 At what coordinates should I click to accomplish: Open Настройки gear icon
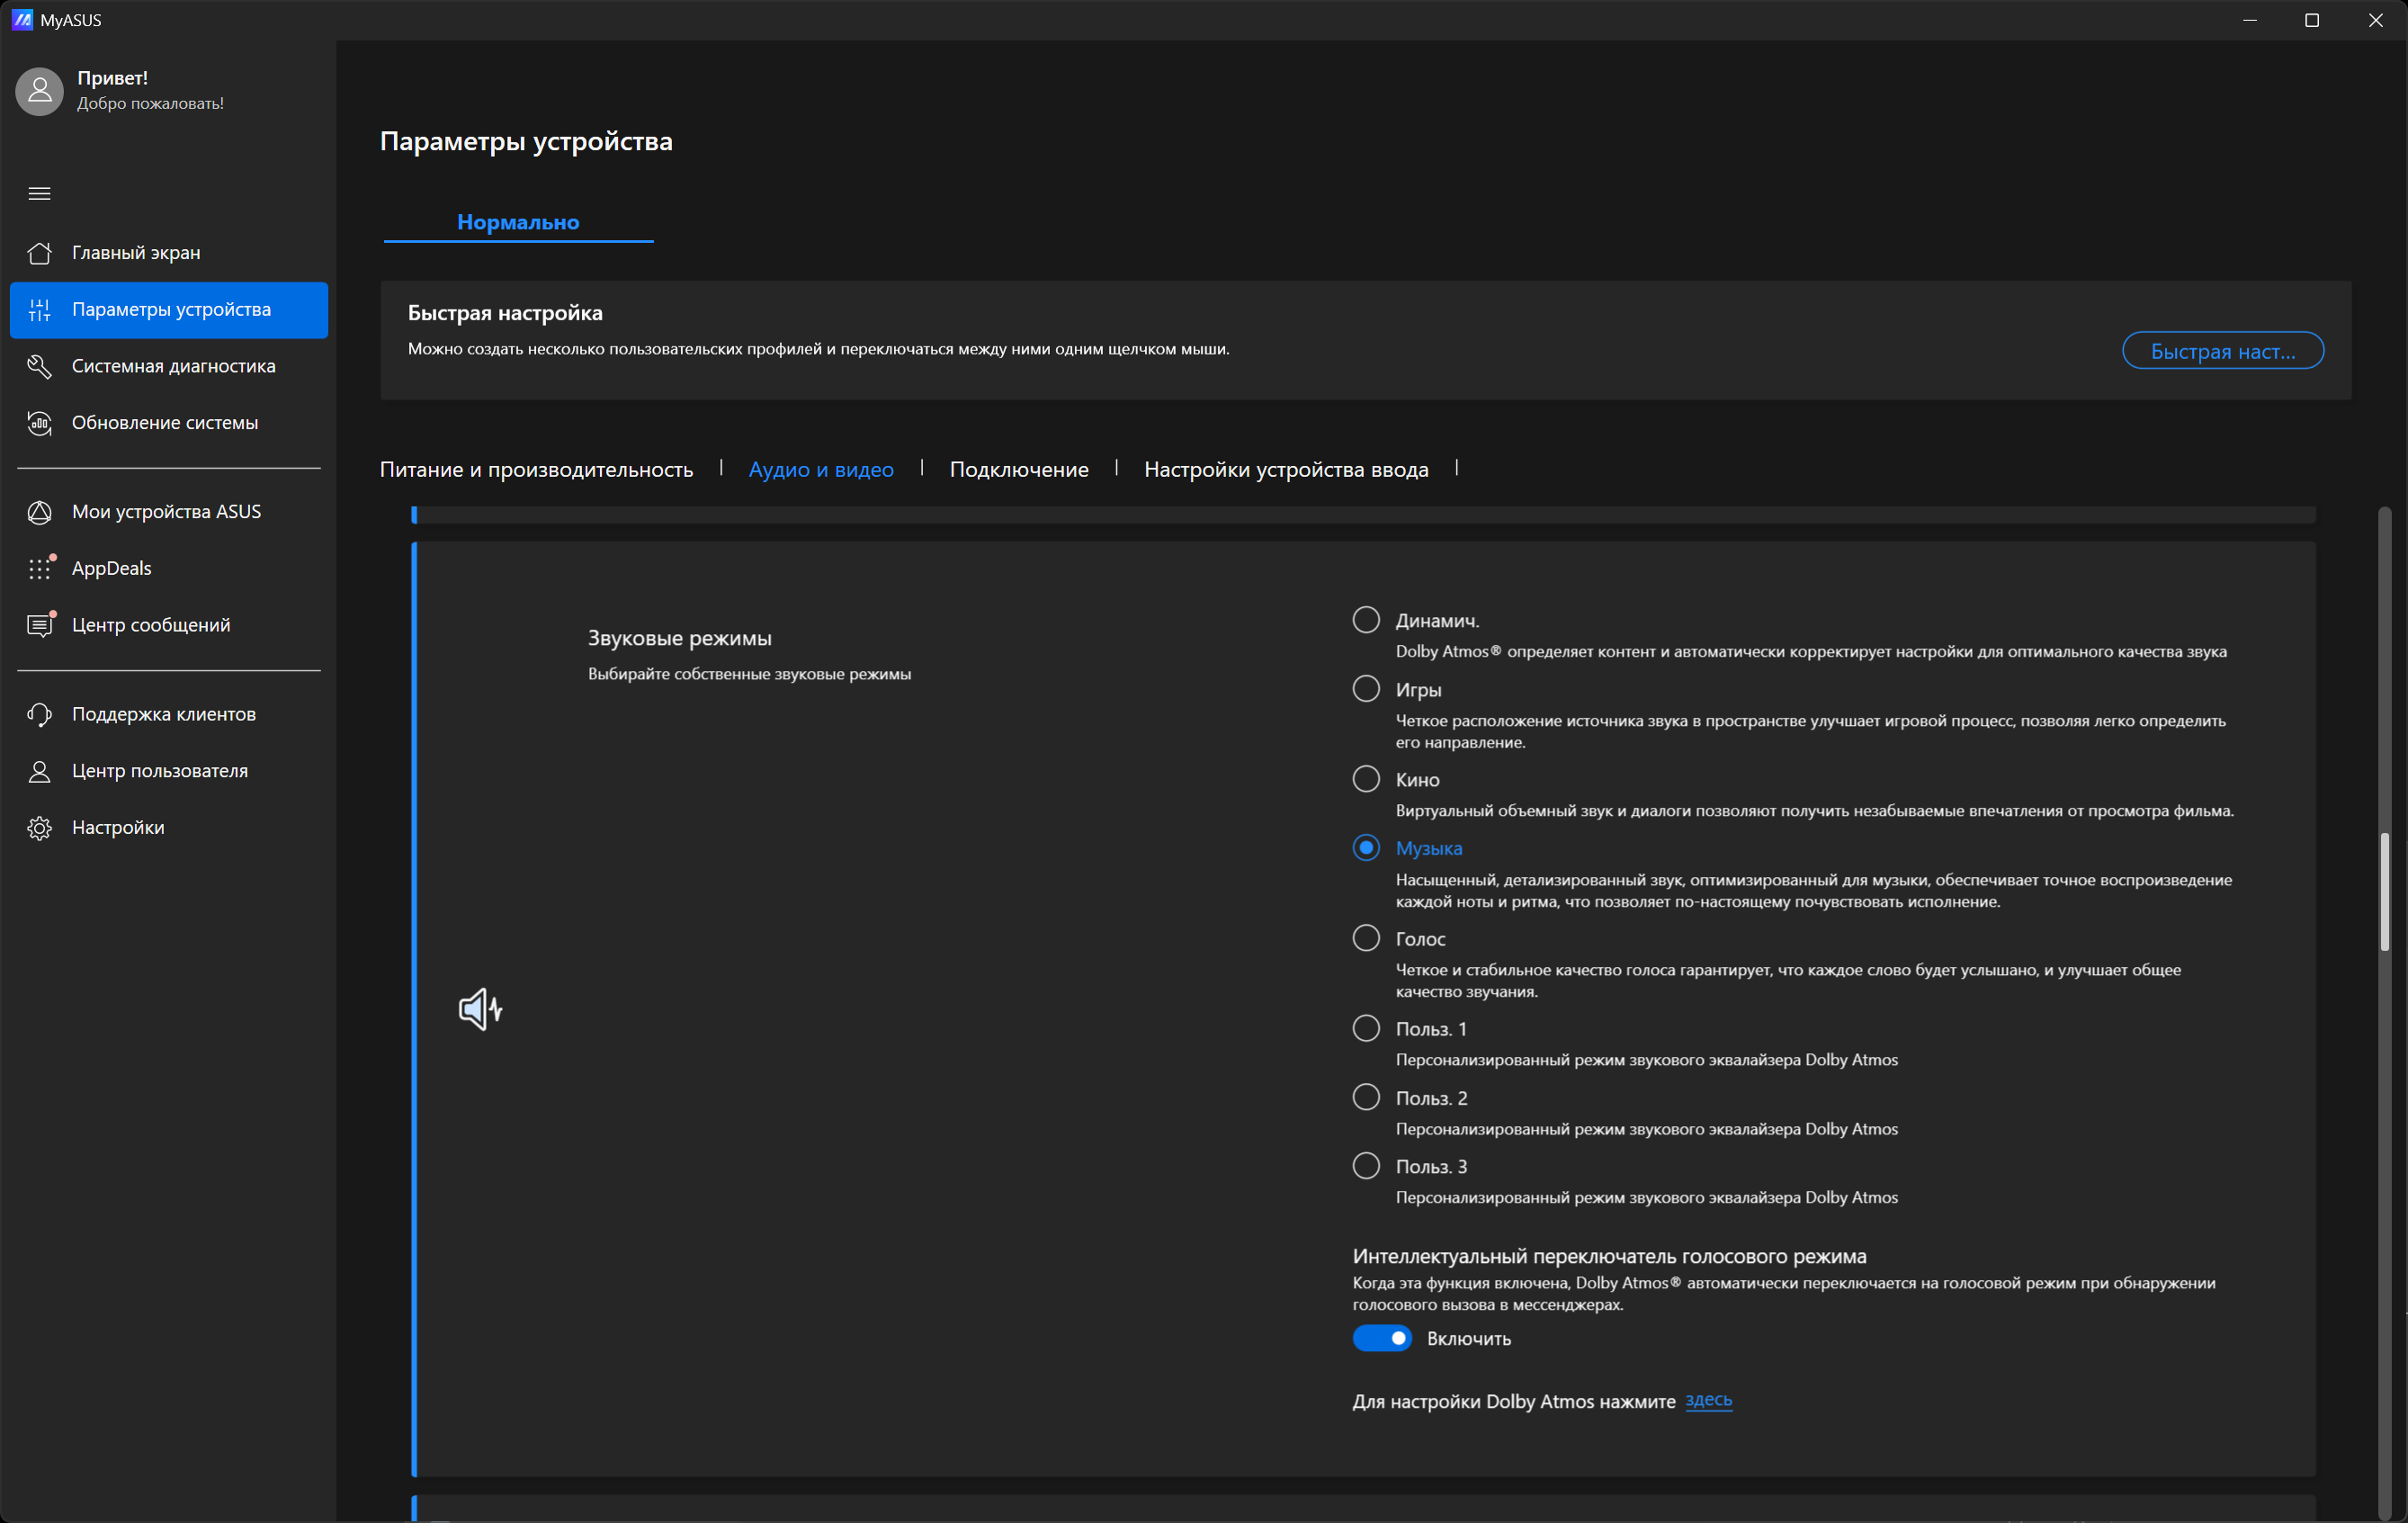tap(39, 828)
